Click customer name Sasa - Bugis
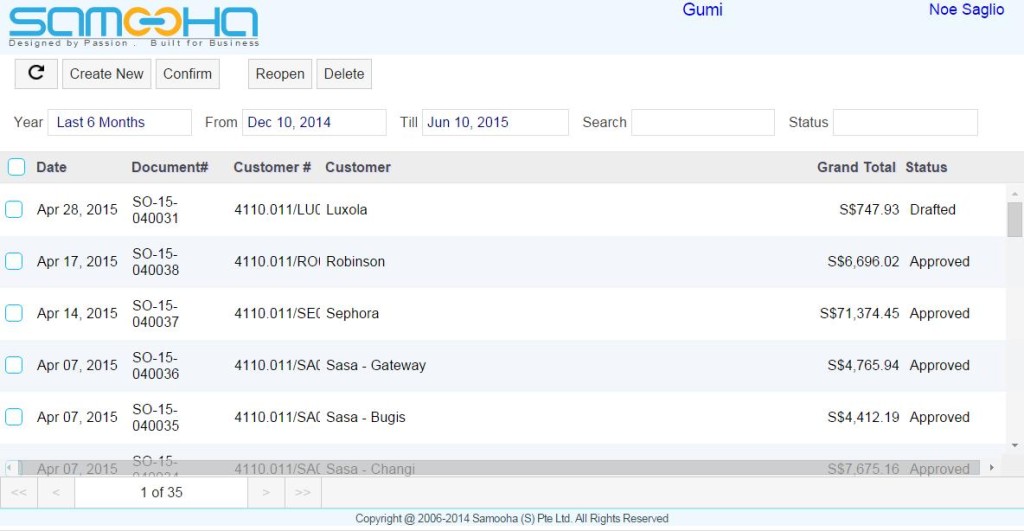1024x531 pixels. click(366, 417)
